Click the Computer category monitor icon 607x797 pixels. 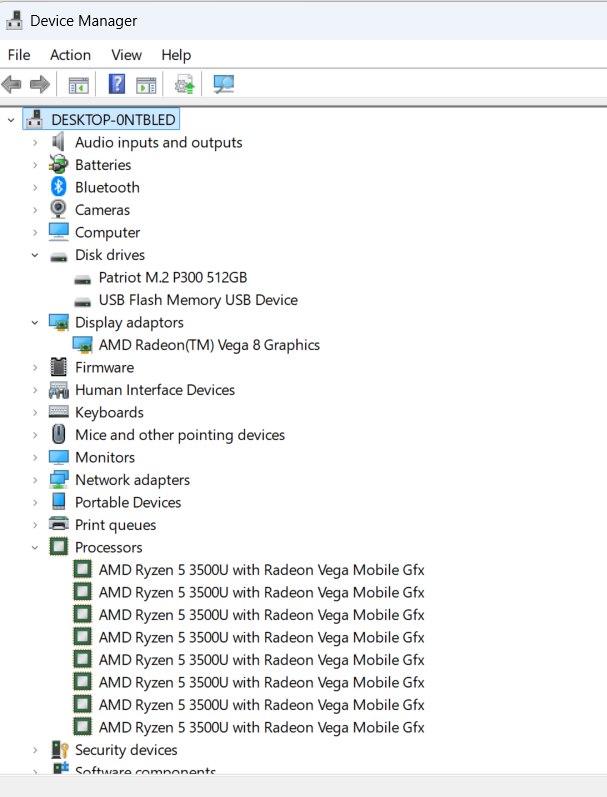click(x=58, y=232)
